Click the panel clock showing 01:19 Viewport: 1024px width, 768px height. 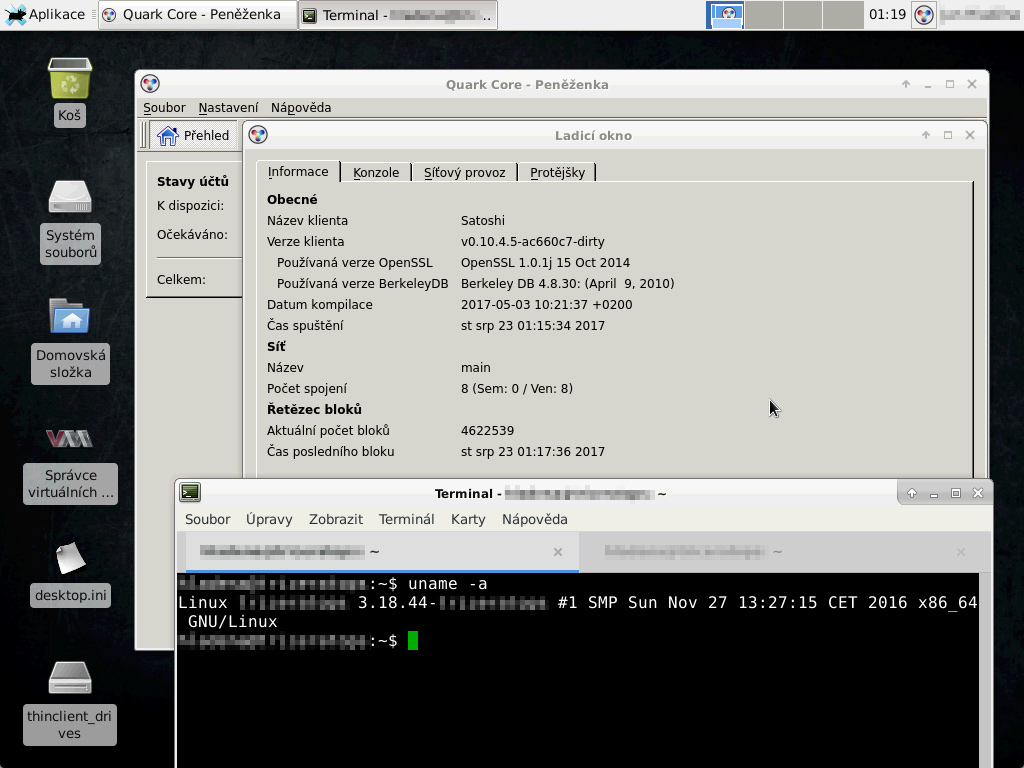887,14
